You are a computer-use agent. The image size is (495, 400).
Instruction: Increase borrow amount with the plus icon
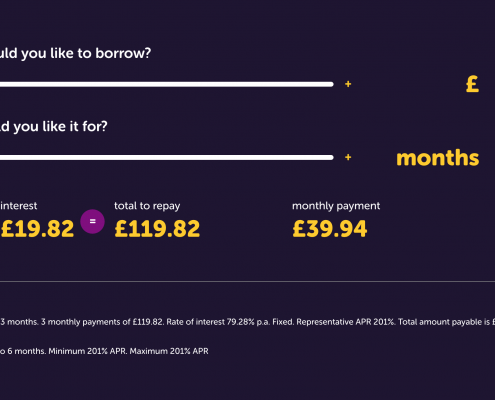point(348,84)
